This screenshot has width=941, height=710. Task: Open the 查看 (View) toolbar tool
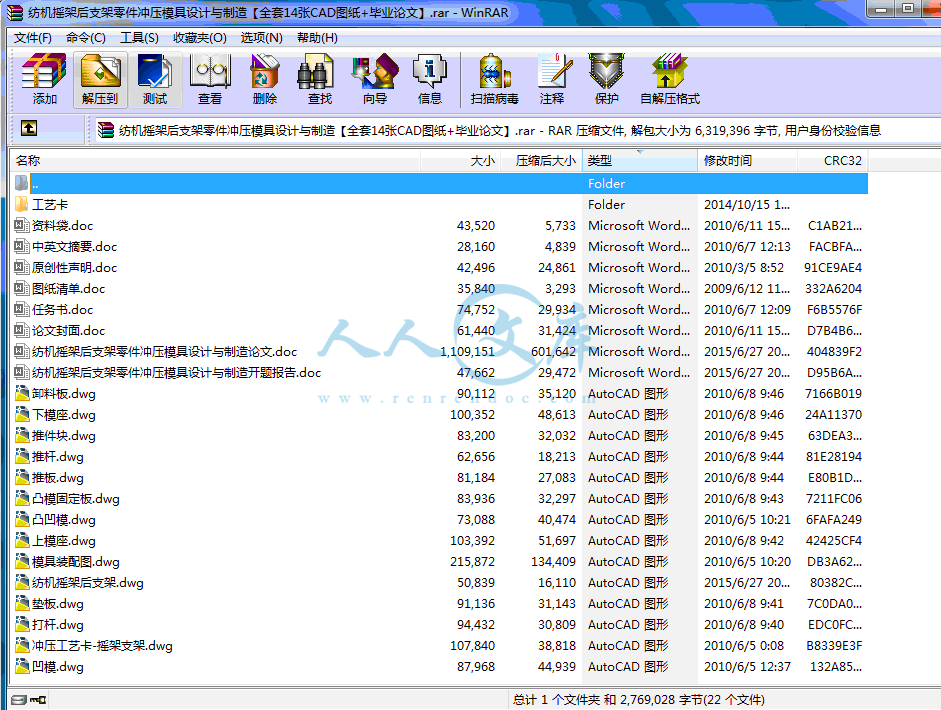[x=210, y=79]
